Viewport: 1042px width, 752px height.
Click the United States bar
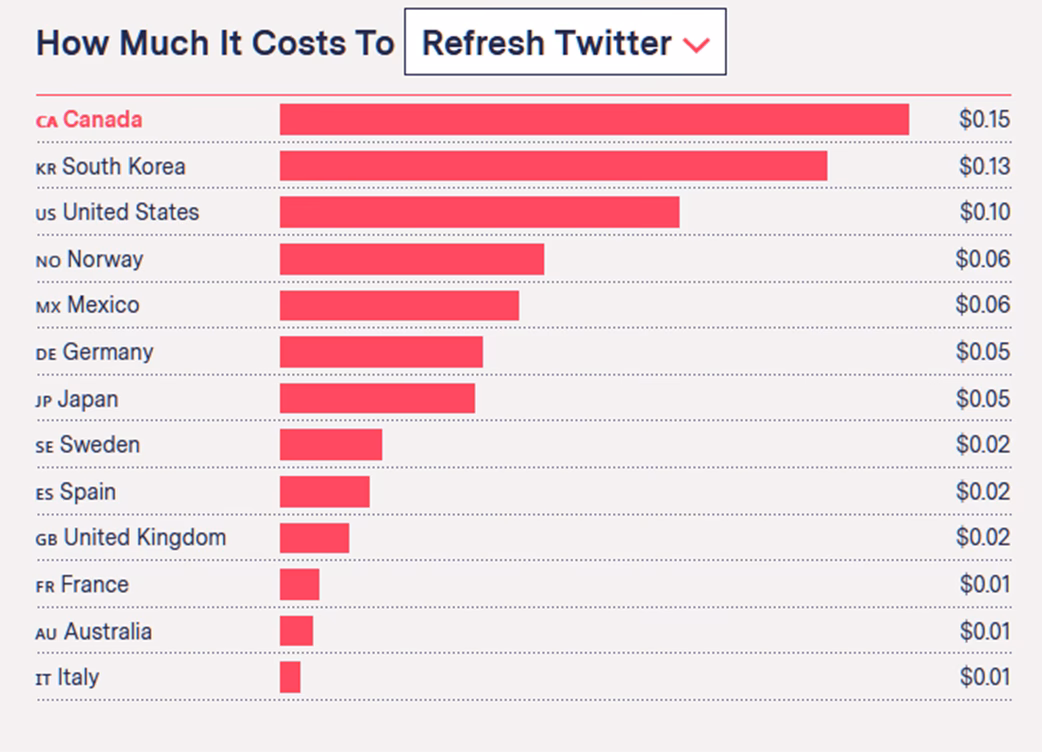(479, 212)
